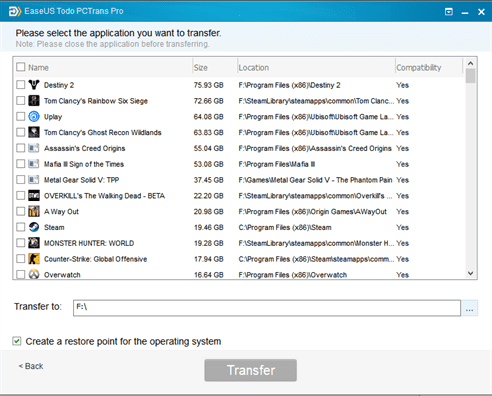Check OVERKILL's The Walking Dead checkbox

tap(21, 195)
